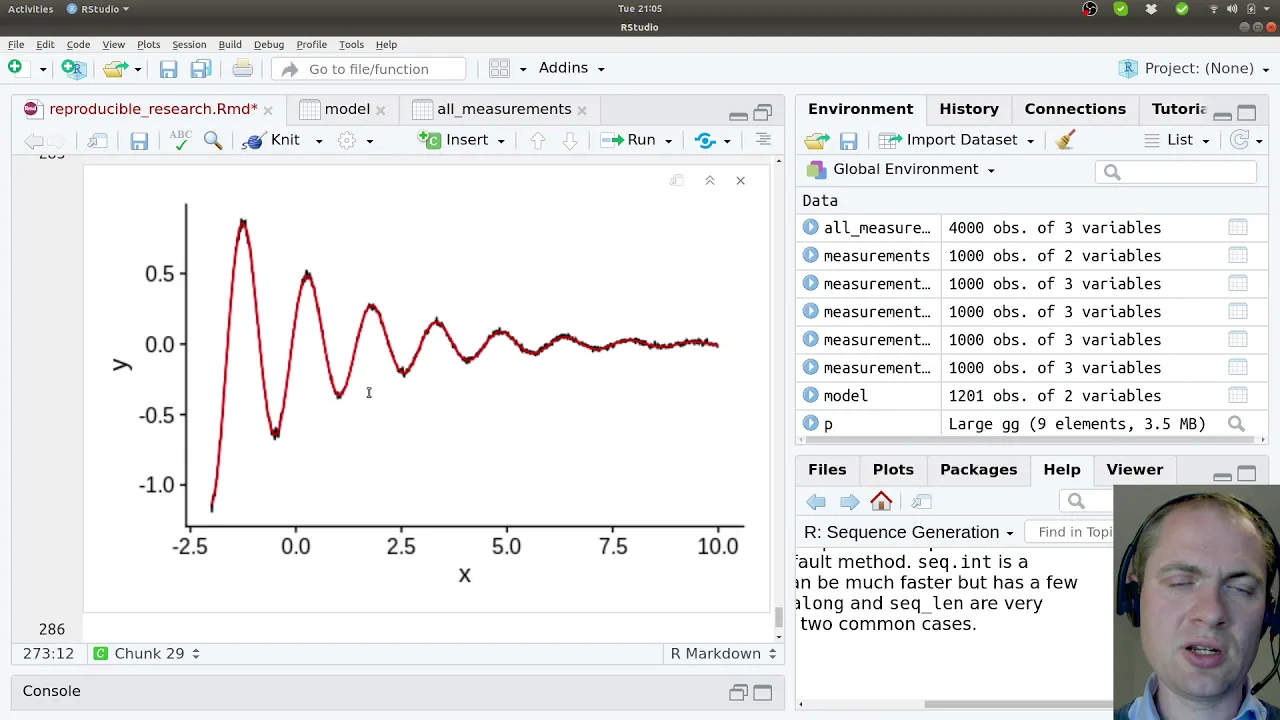This screenshot has height=720, width=1280.
Task: Clear environment objects with broom icon
Action: coord(1065,140)
